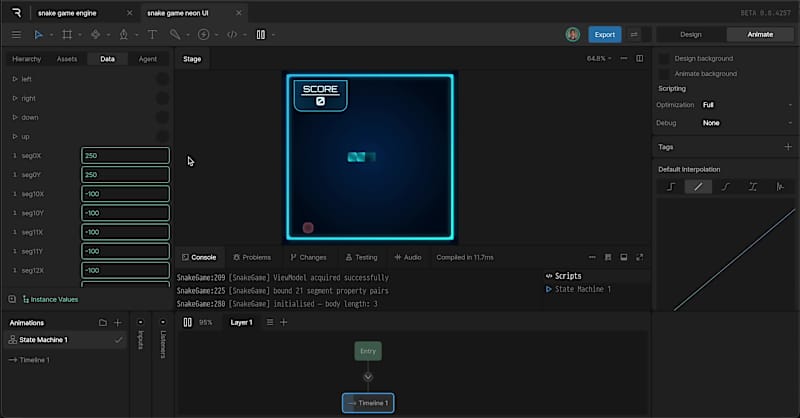
Task: Open the Hierarchy panel tab
Action: pos(27,59)
